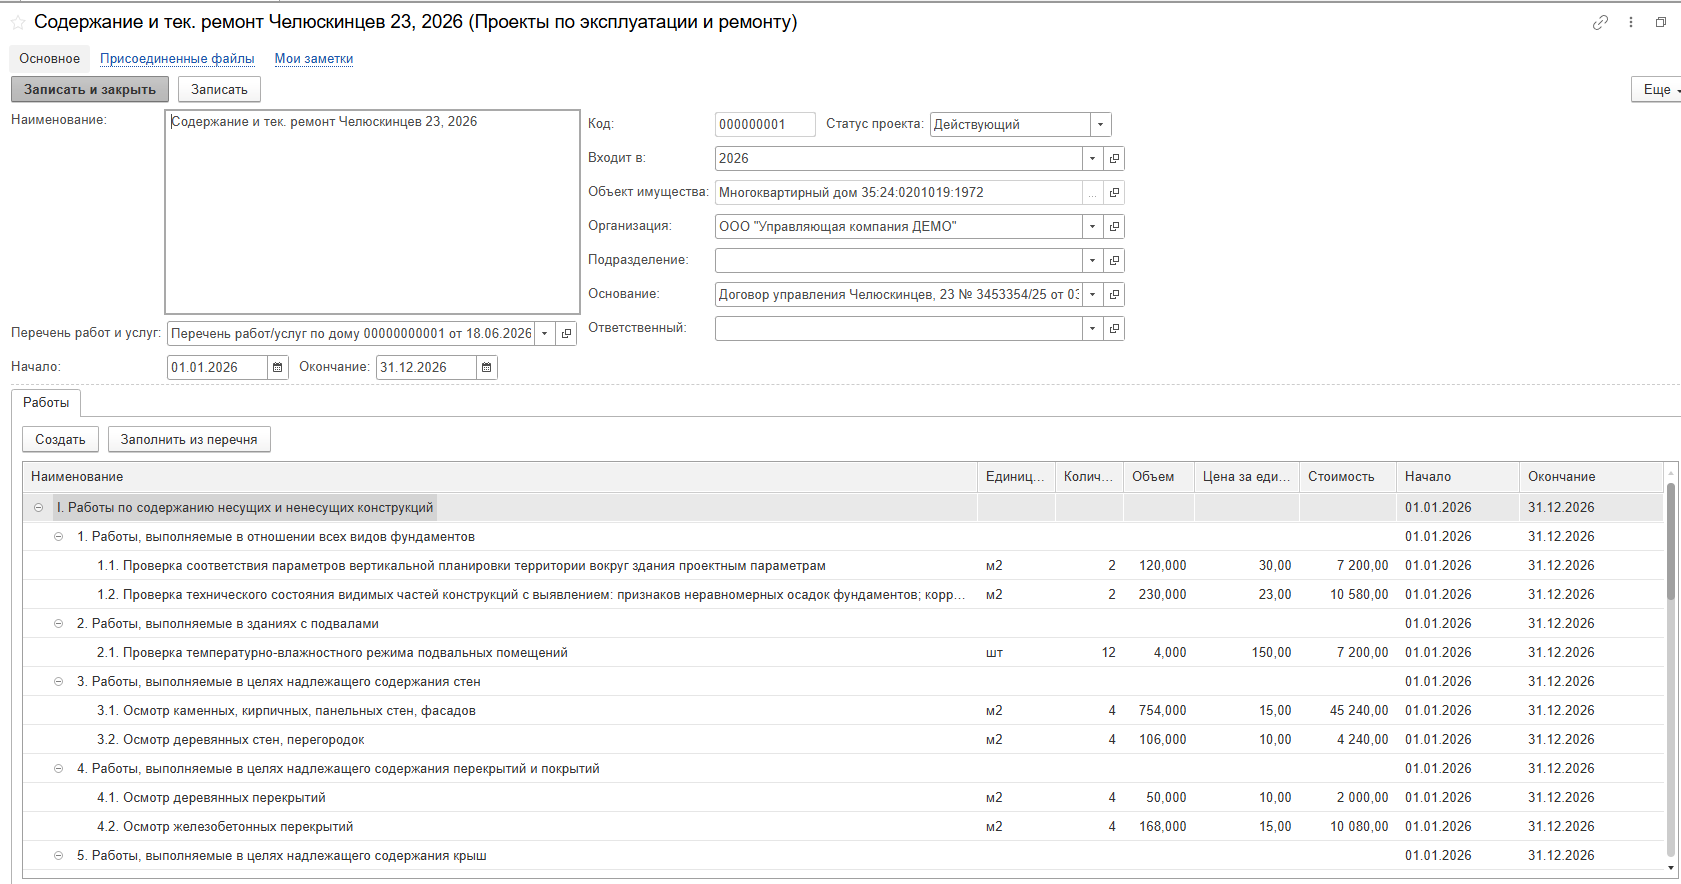1681x884 pixels.
Task: Click the 'Записать' button
Action: pyautogui.click(x=219, y=89)
